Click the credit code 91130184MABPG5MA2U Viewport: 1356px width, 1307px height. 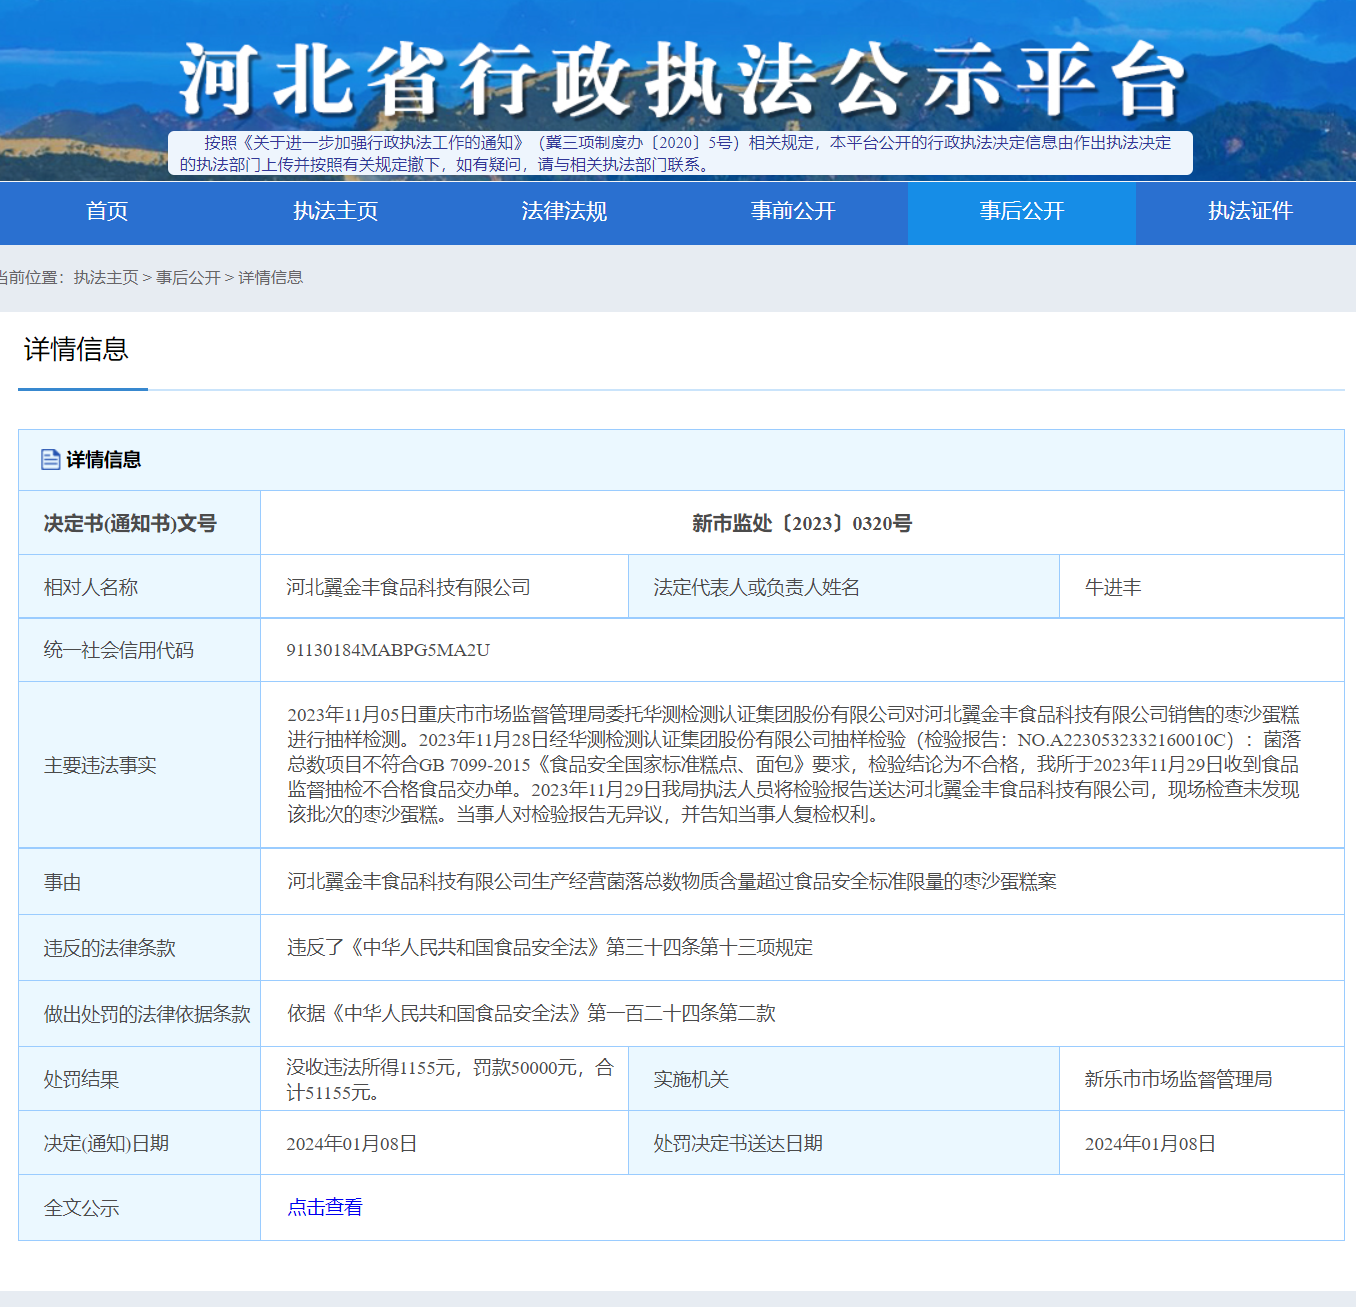[388, 651]
